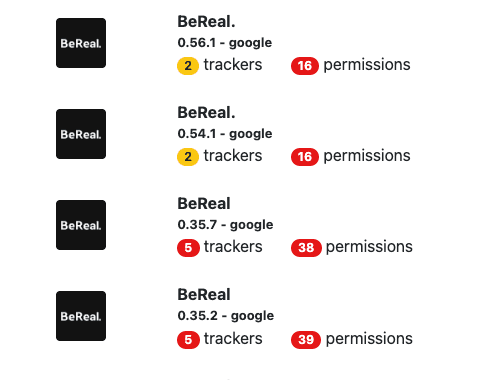This screenshot has width=480, height=380.
Task: Open BeReal icon for version 0.35.7
Action: (81, 225)
